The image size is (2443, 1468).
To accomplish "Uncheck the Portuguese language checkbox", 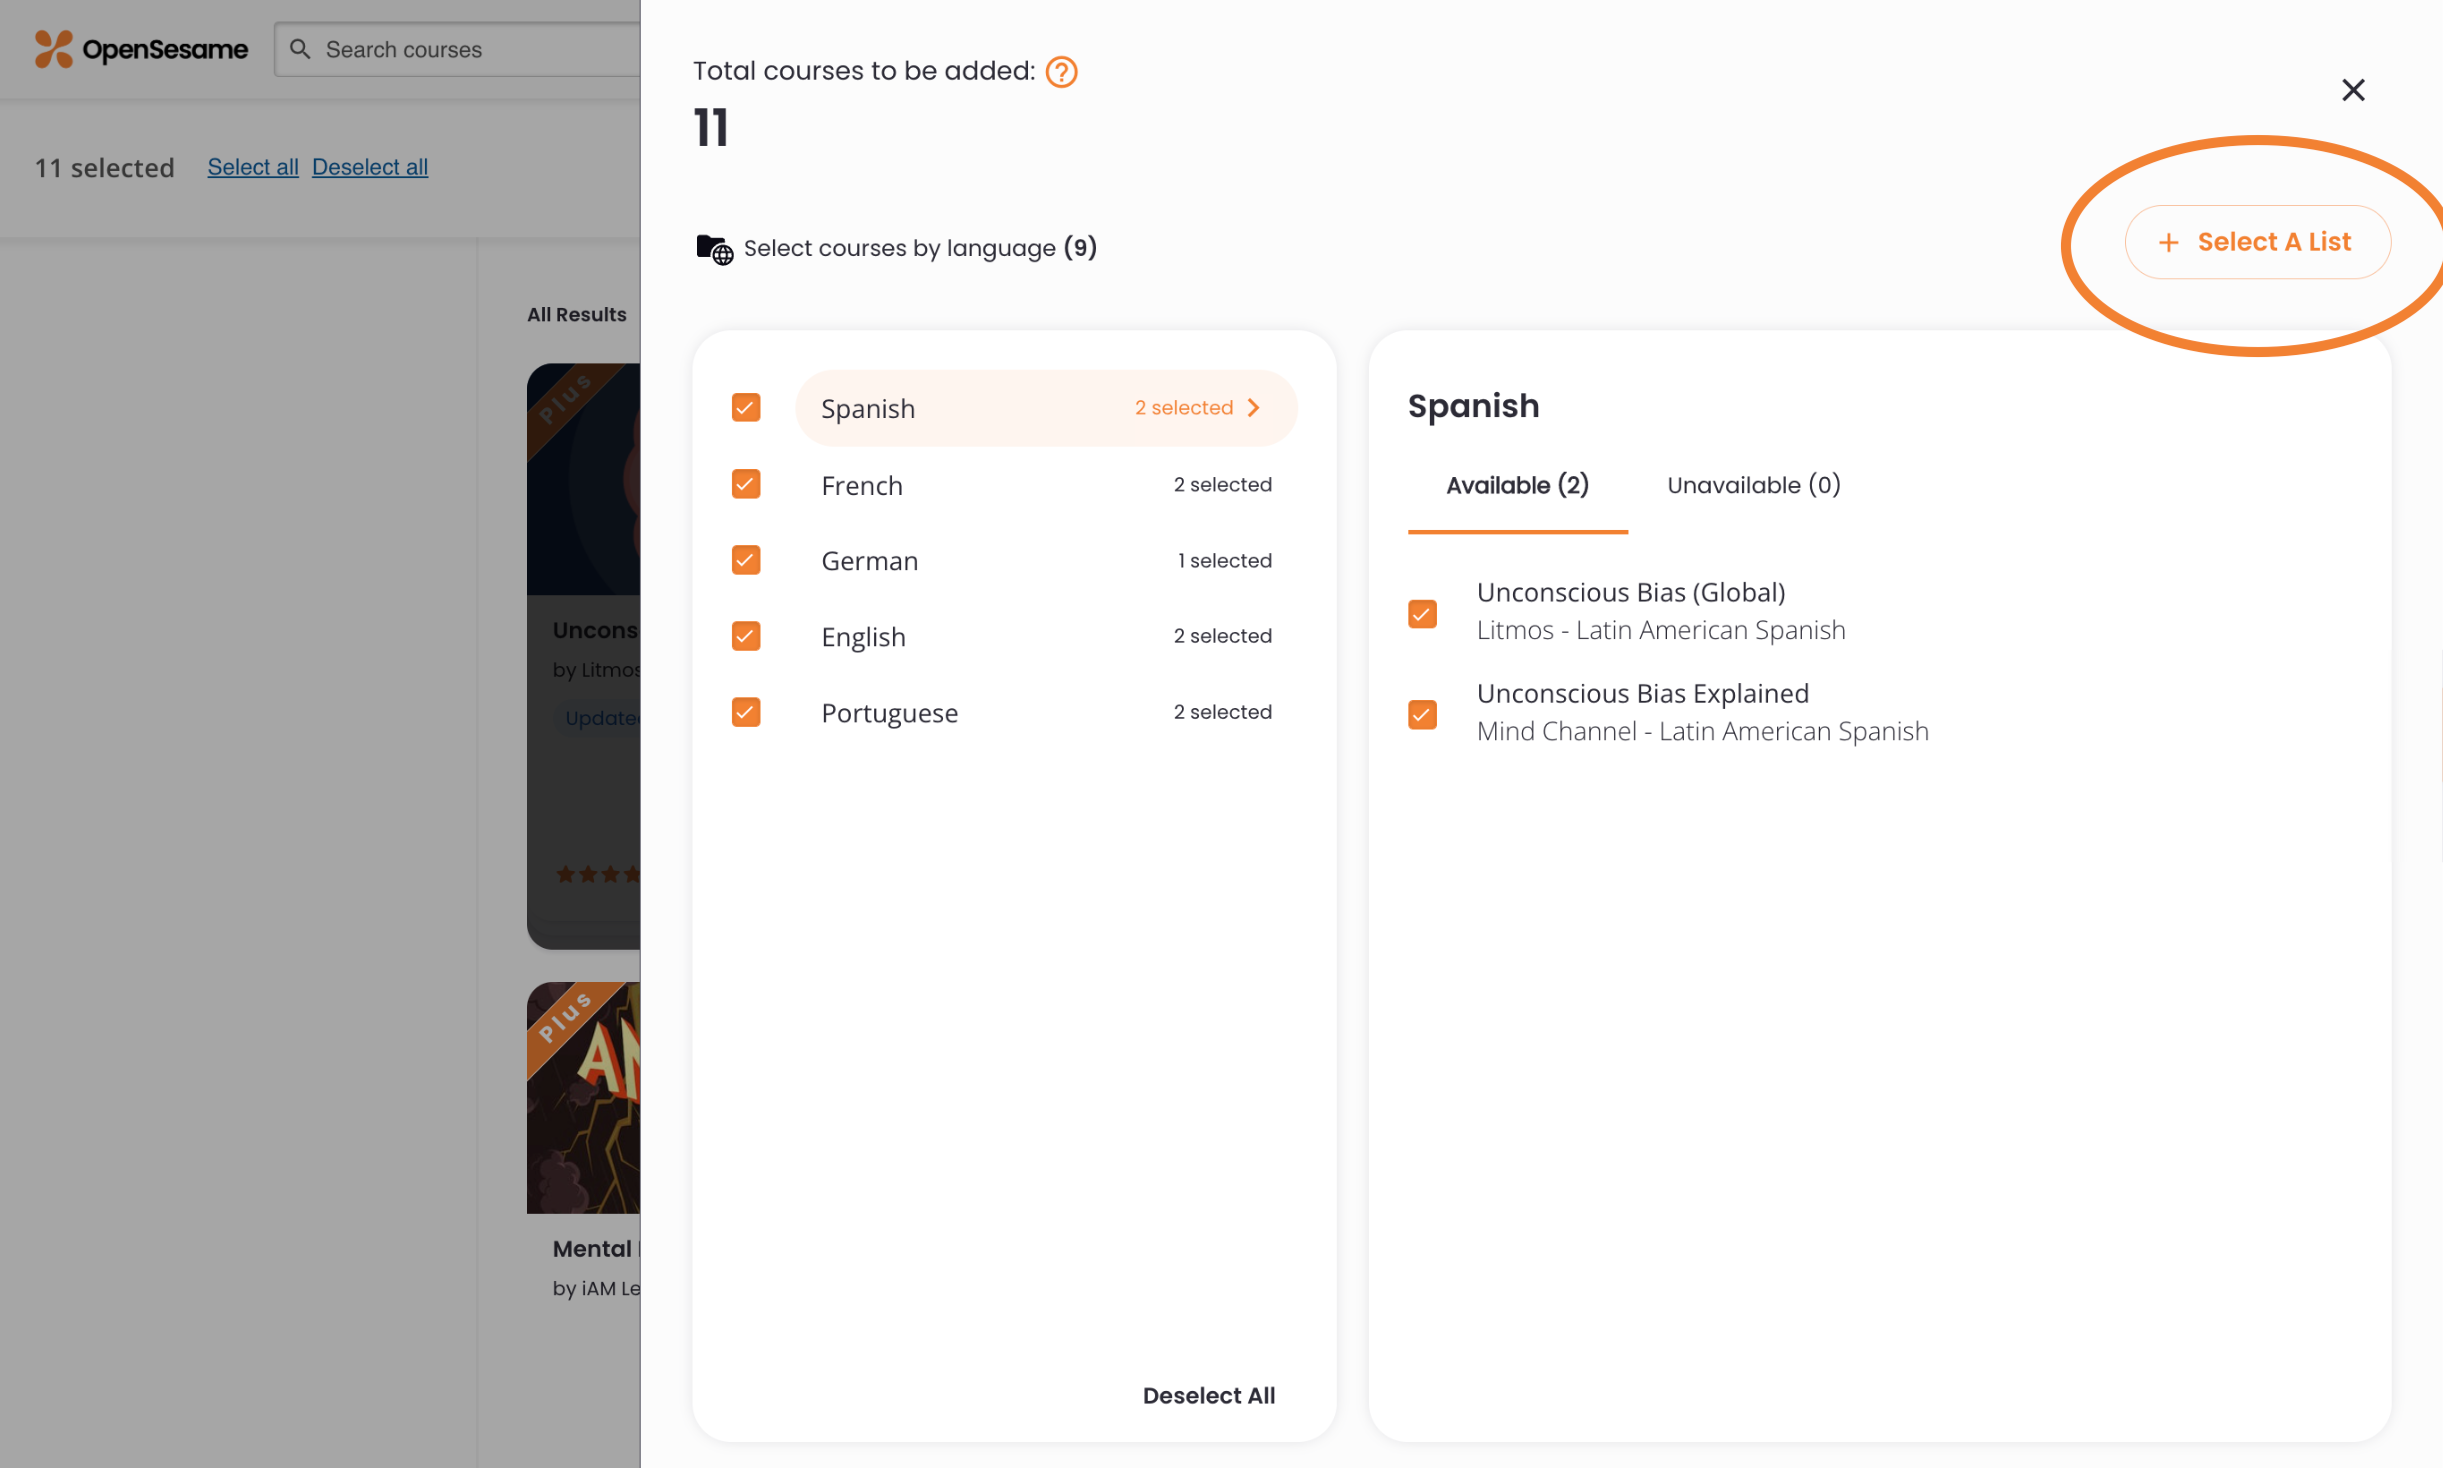I will click(746, 711).
